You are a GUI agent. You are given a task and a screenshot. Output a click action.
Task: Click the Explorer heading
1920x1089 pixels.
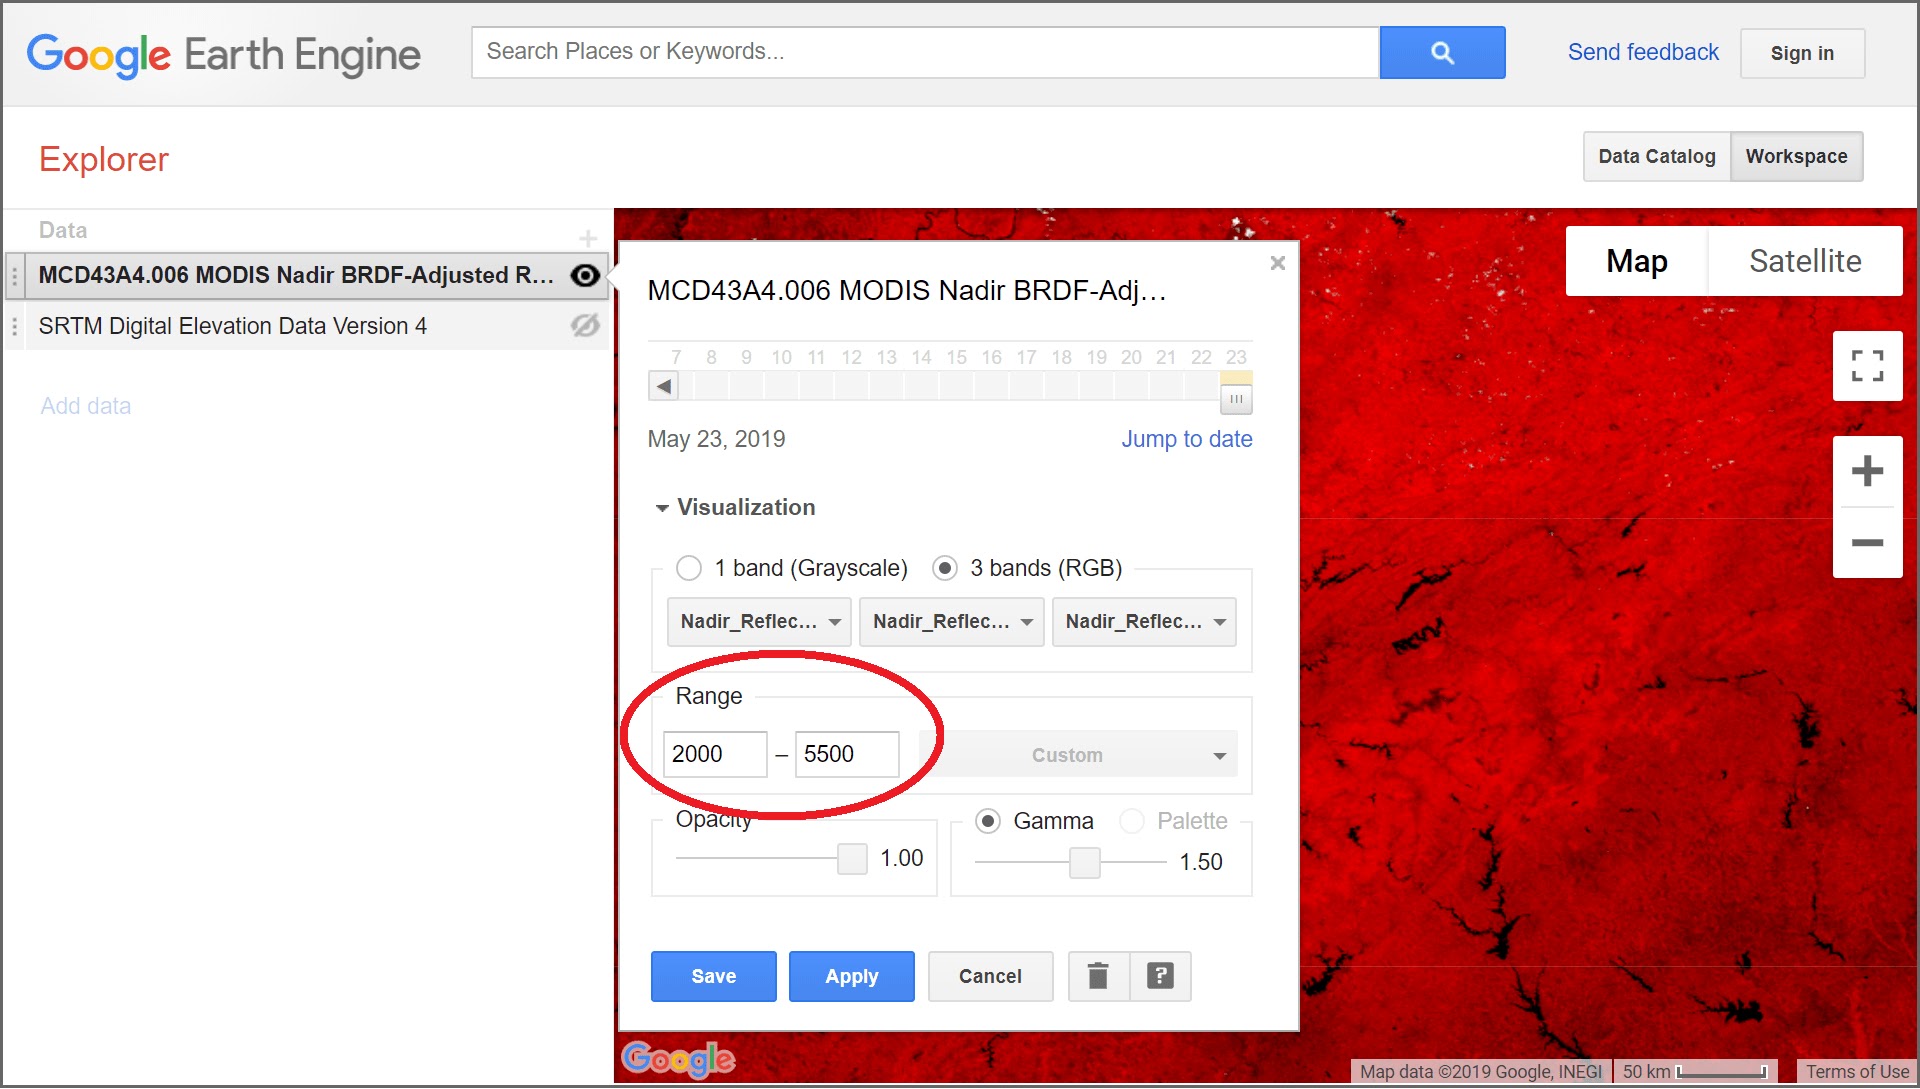104,160
